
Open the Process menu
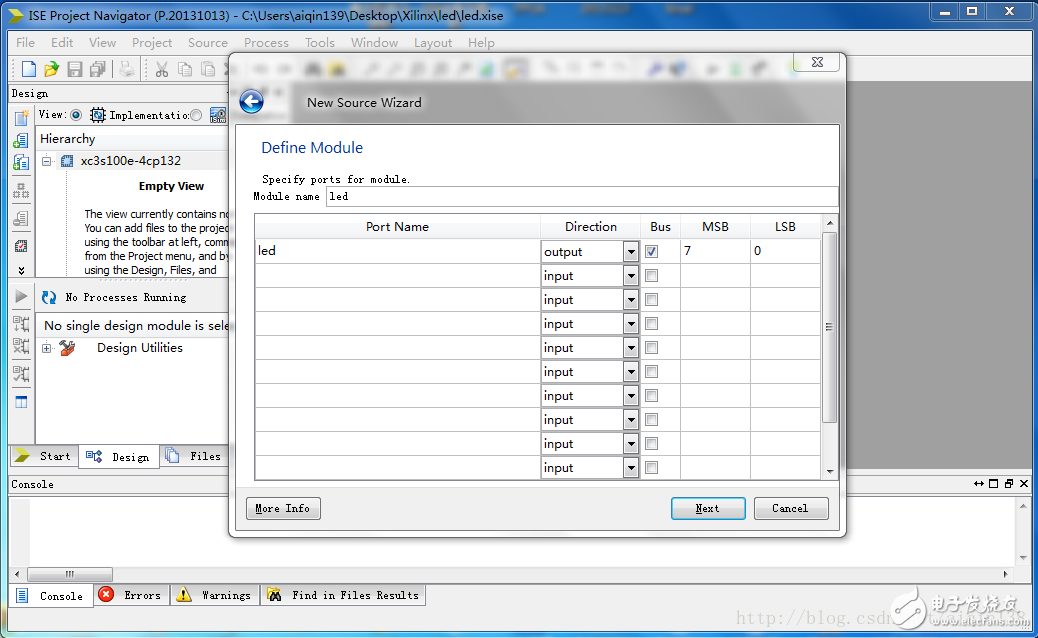(266, 42)
